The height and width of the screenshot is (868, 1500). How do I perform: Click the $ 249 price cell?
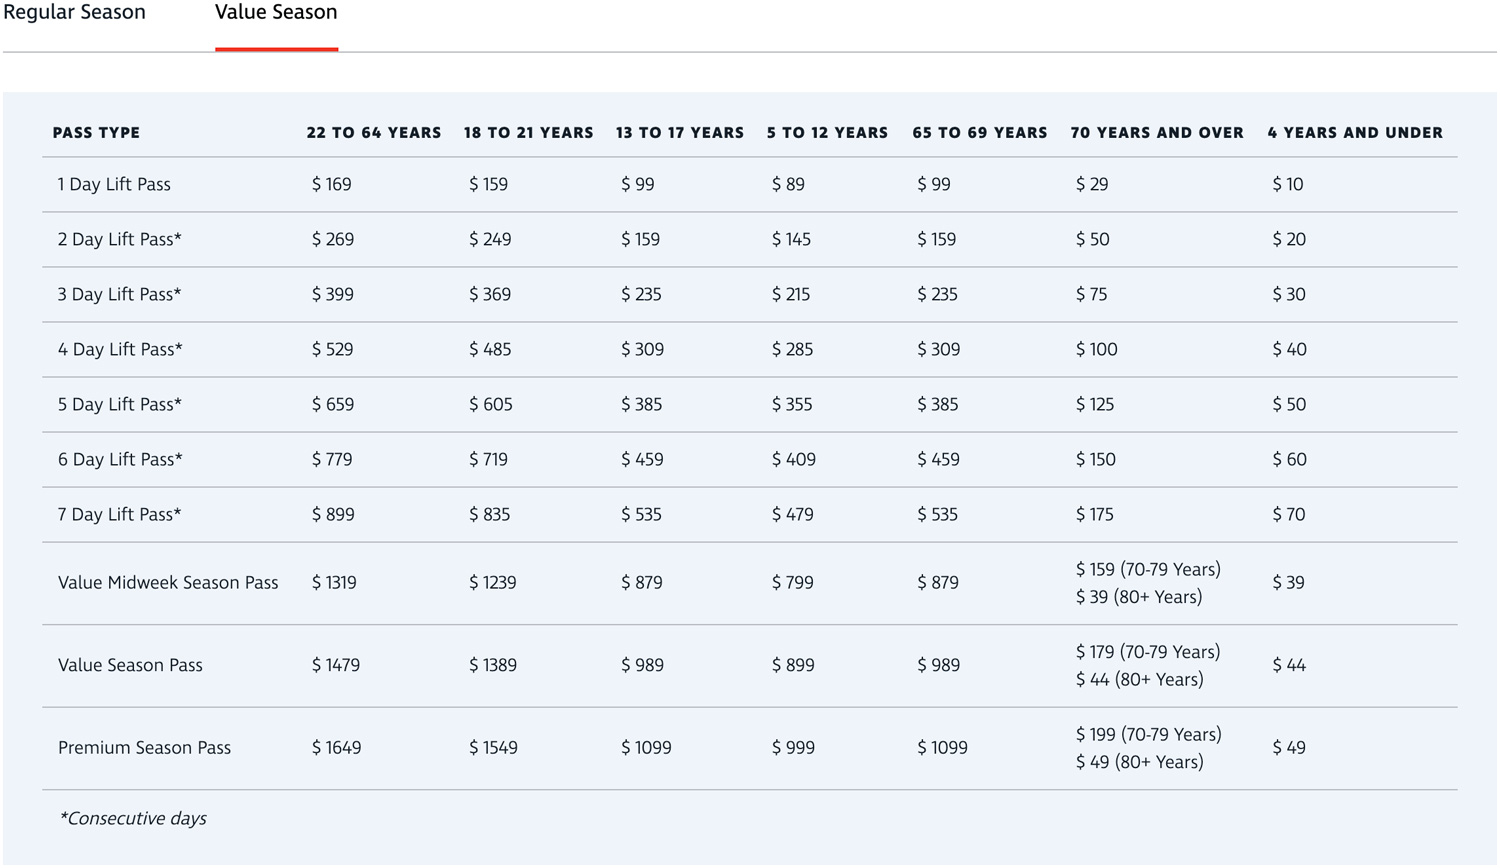coord(490,240)
